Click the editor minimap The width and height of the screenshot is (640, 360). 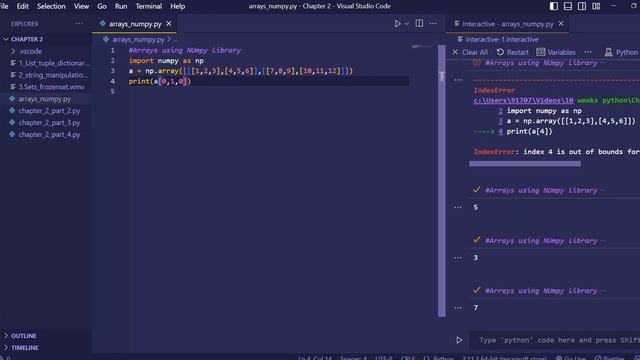[422, 47]
